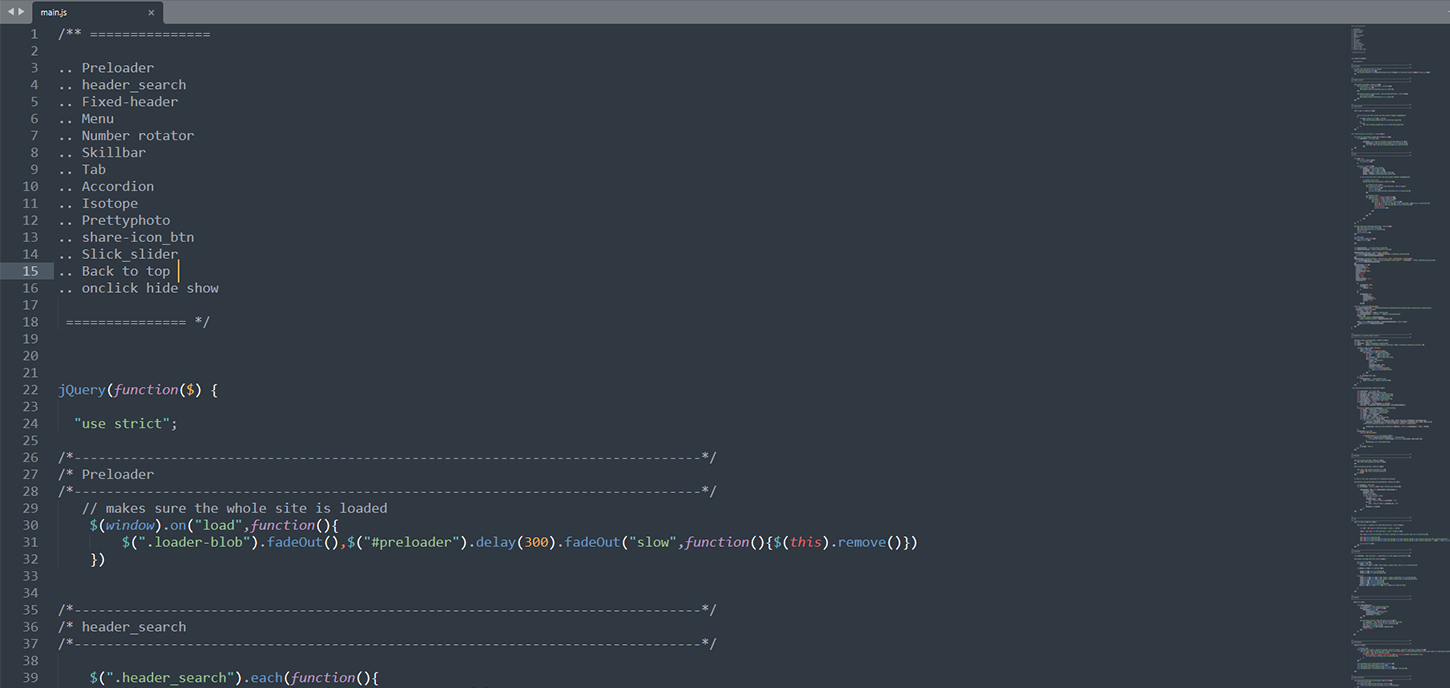Viewport: 1450px width, 688px height.
Task: Select the main.js tab
Action: (x=97, y=12)
